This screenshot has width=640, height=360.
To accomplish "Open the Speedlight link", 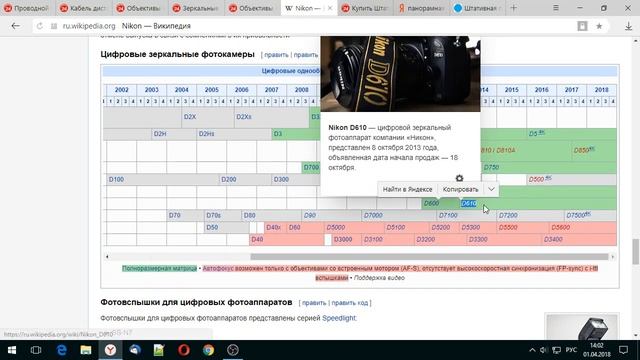I will pos(338,318).
